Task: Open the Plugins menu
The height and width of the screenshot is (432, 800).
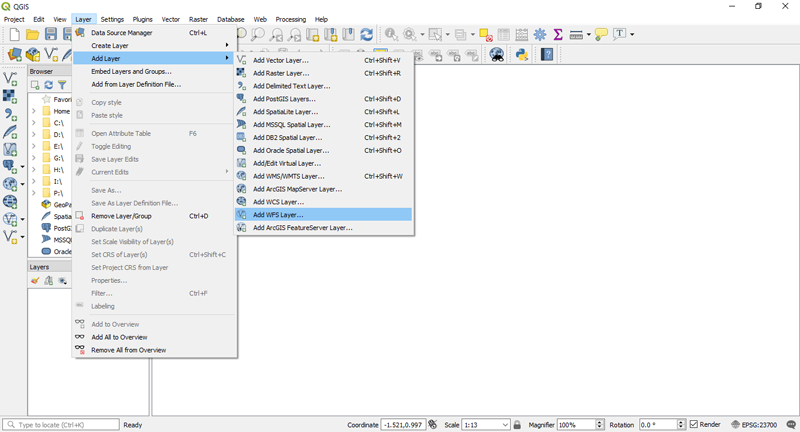Action: (142, 19)
